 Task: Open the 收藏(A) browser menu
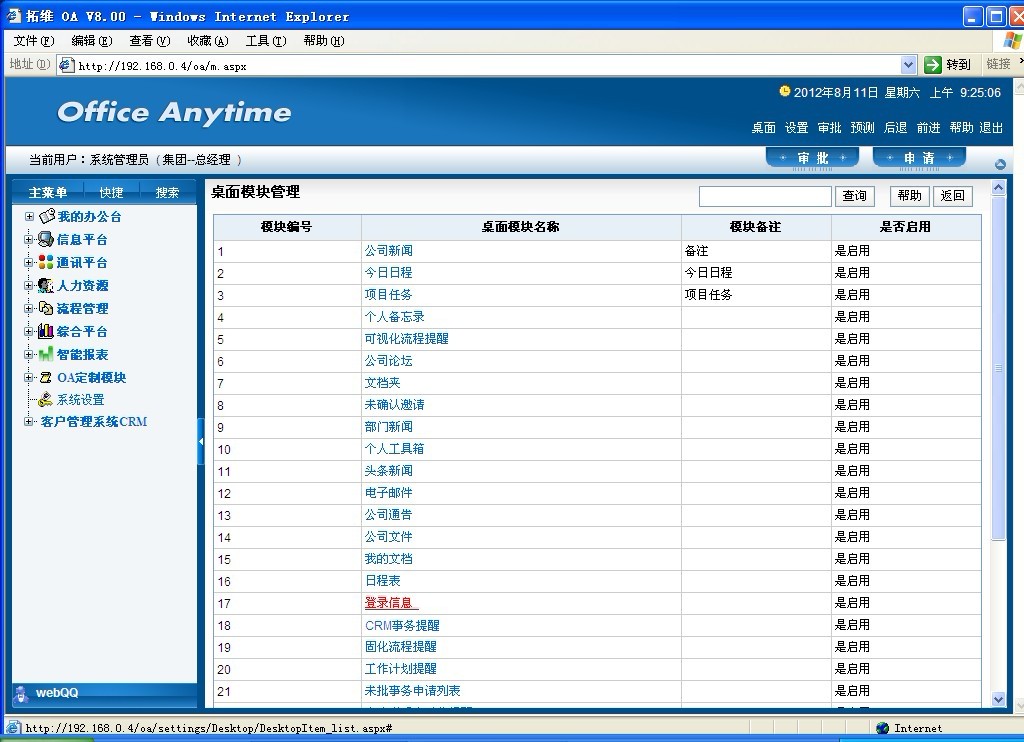coord(207,41)
